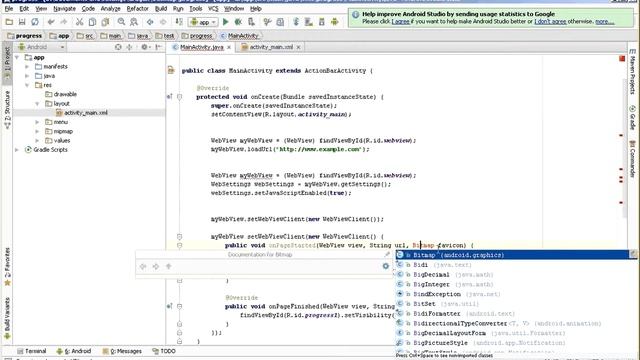This screenshot has height=360, width=640.
Task: Click the Undo arrow icon
Action: [x=51, y=22]
